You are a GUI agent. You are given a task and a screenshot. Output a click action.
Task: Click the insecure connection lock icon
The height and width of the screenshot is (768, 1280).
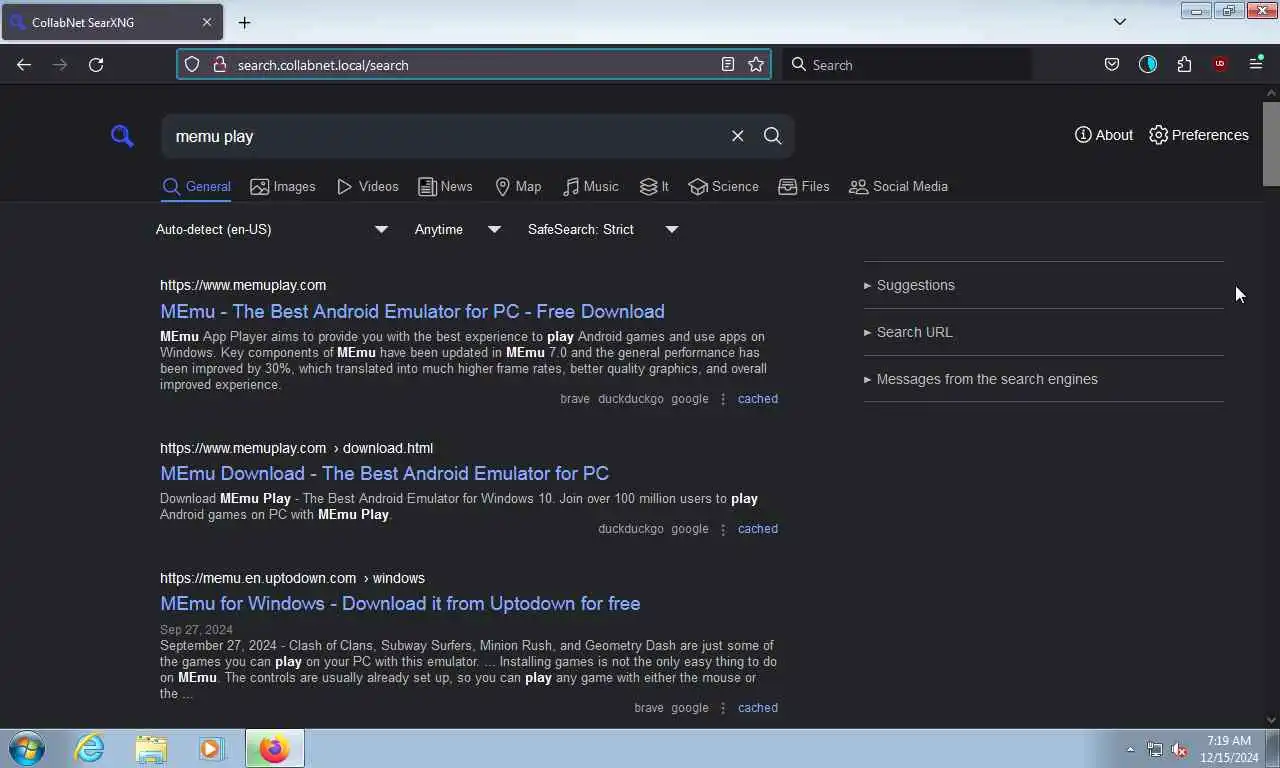[219, 64]
